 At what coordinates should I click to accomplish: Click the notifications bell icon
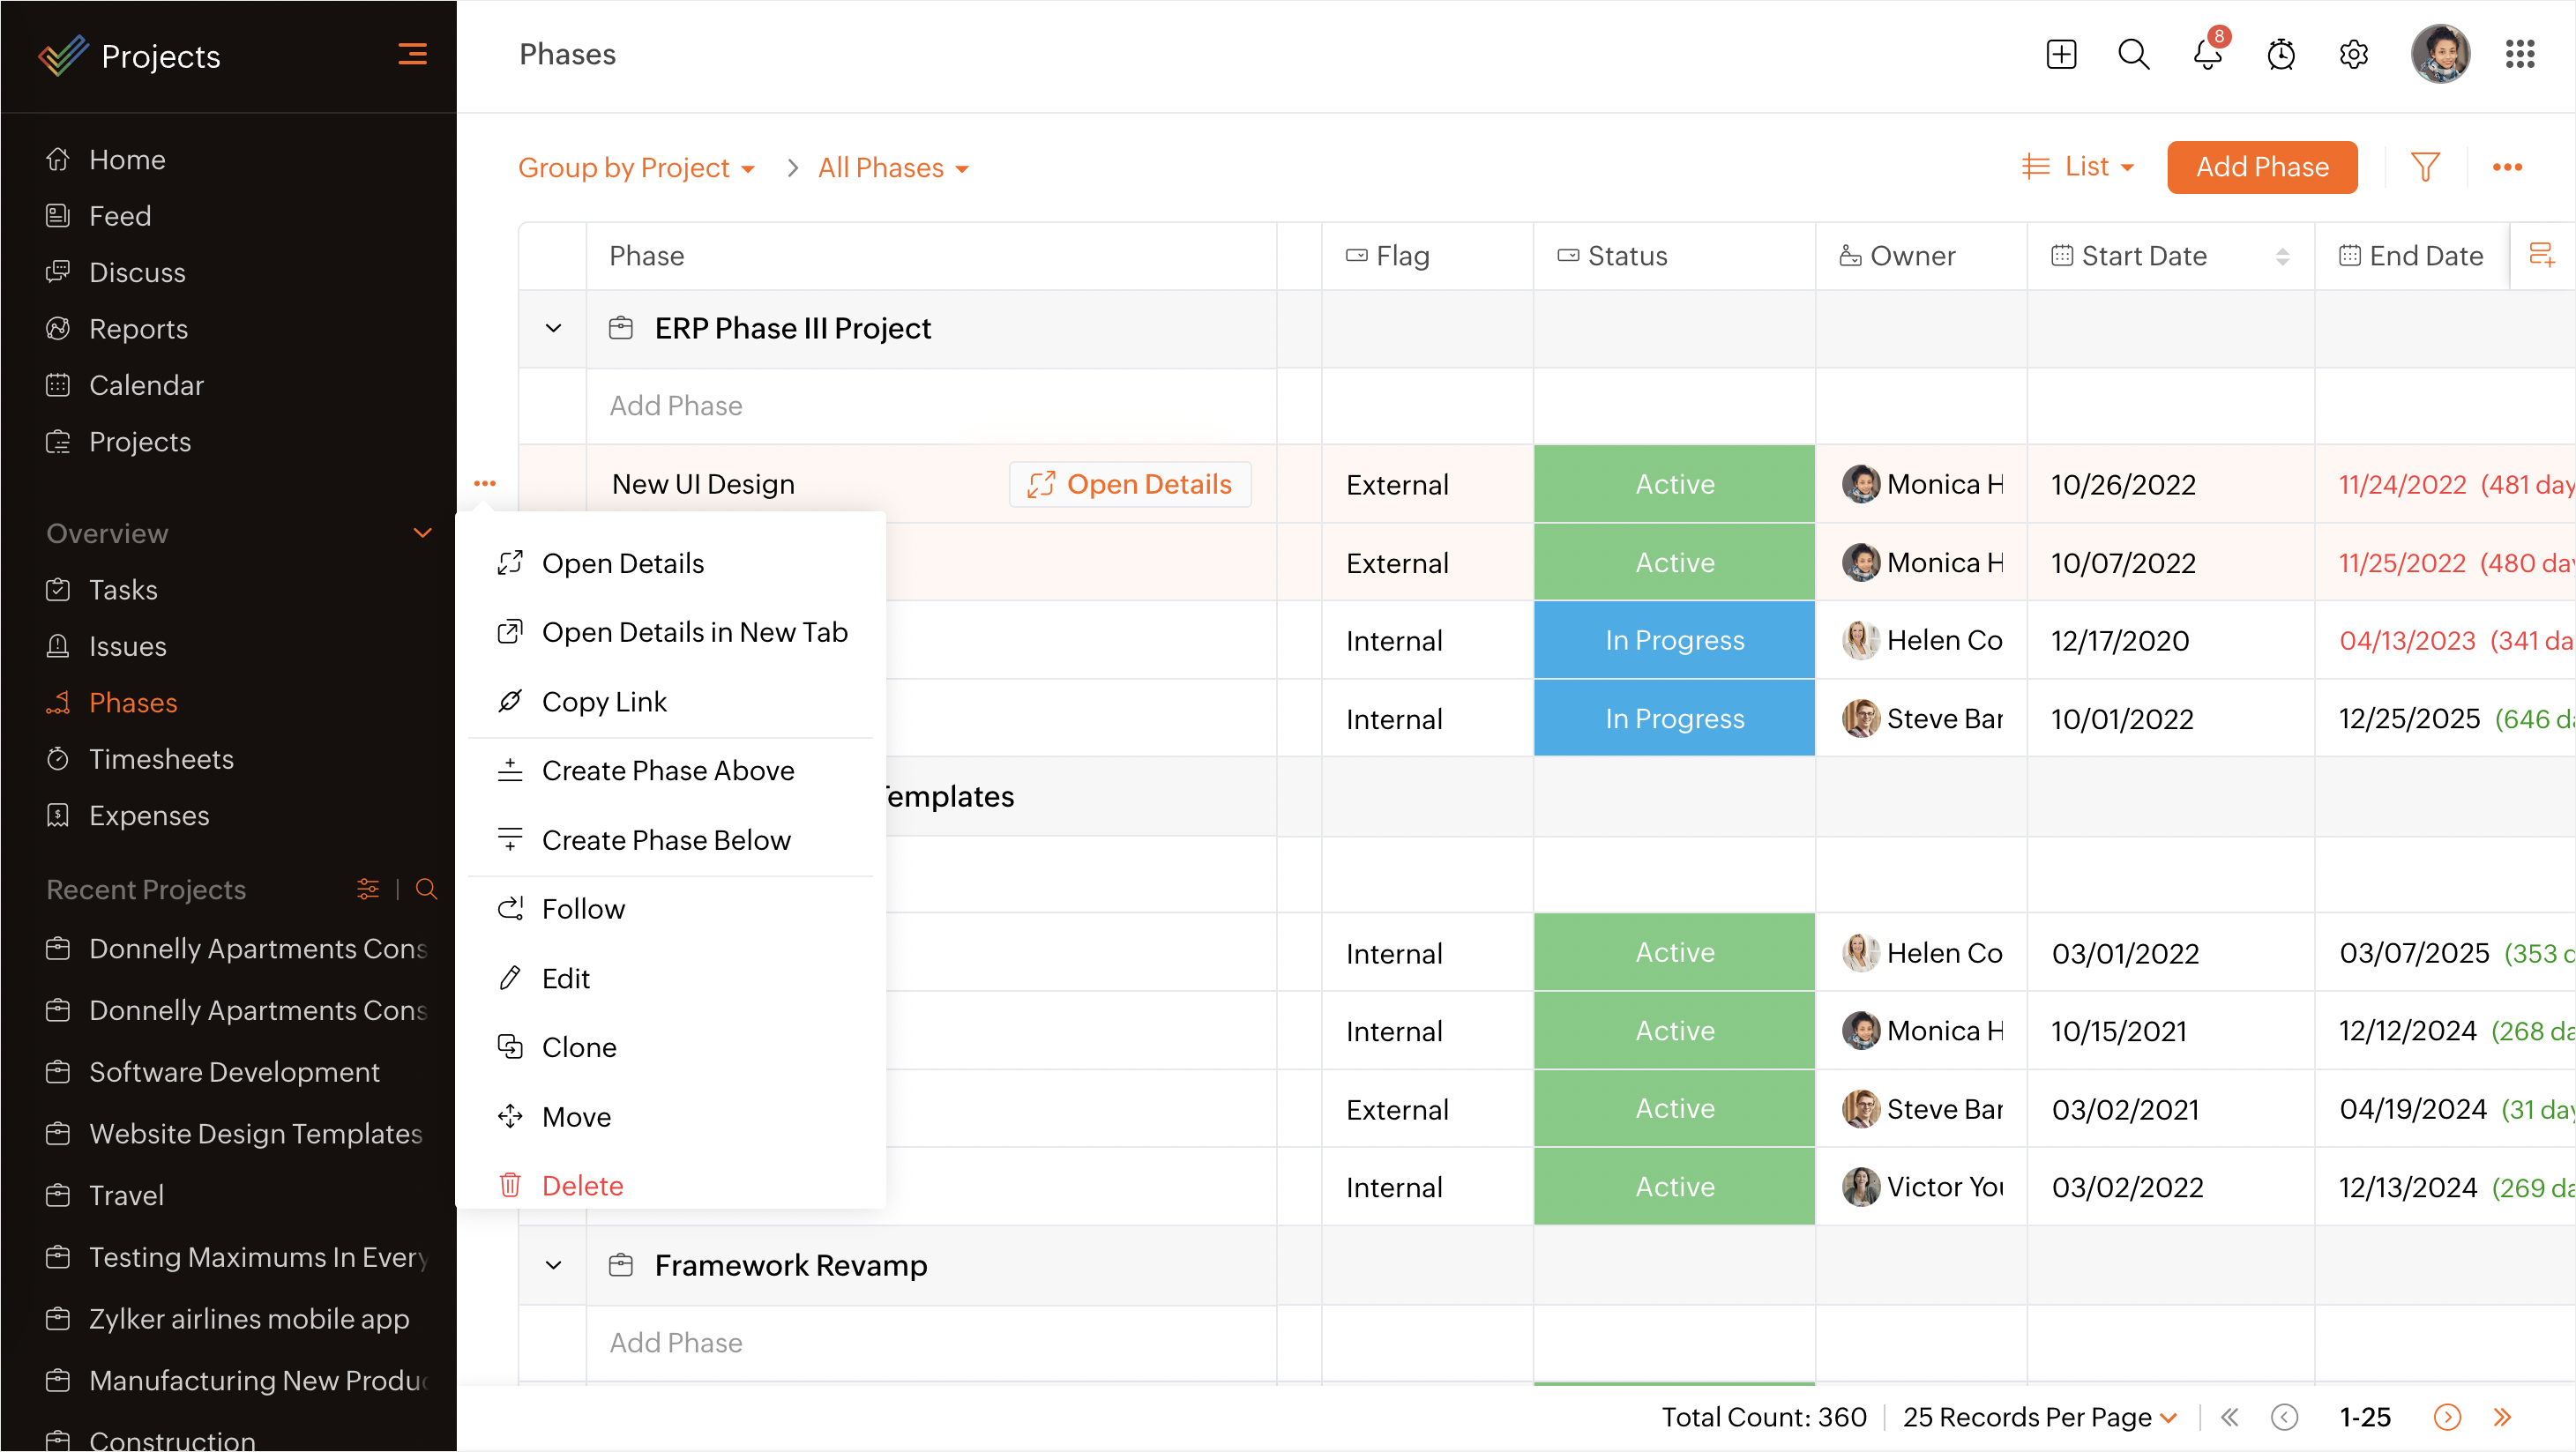click(x=2207, y=55)
